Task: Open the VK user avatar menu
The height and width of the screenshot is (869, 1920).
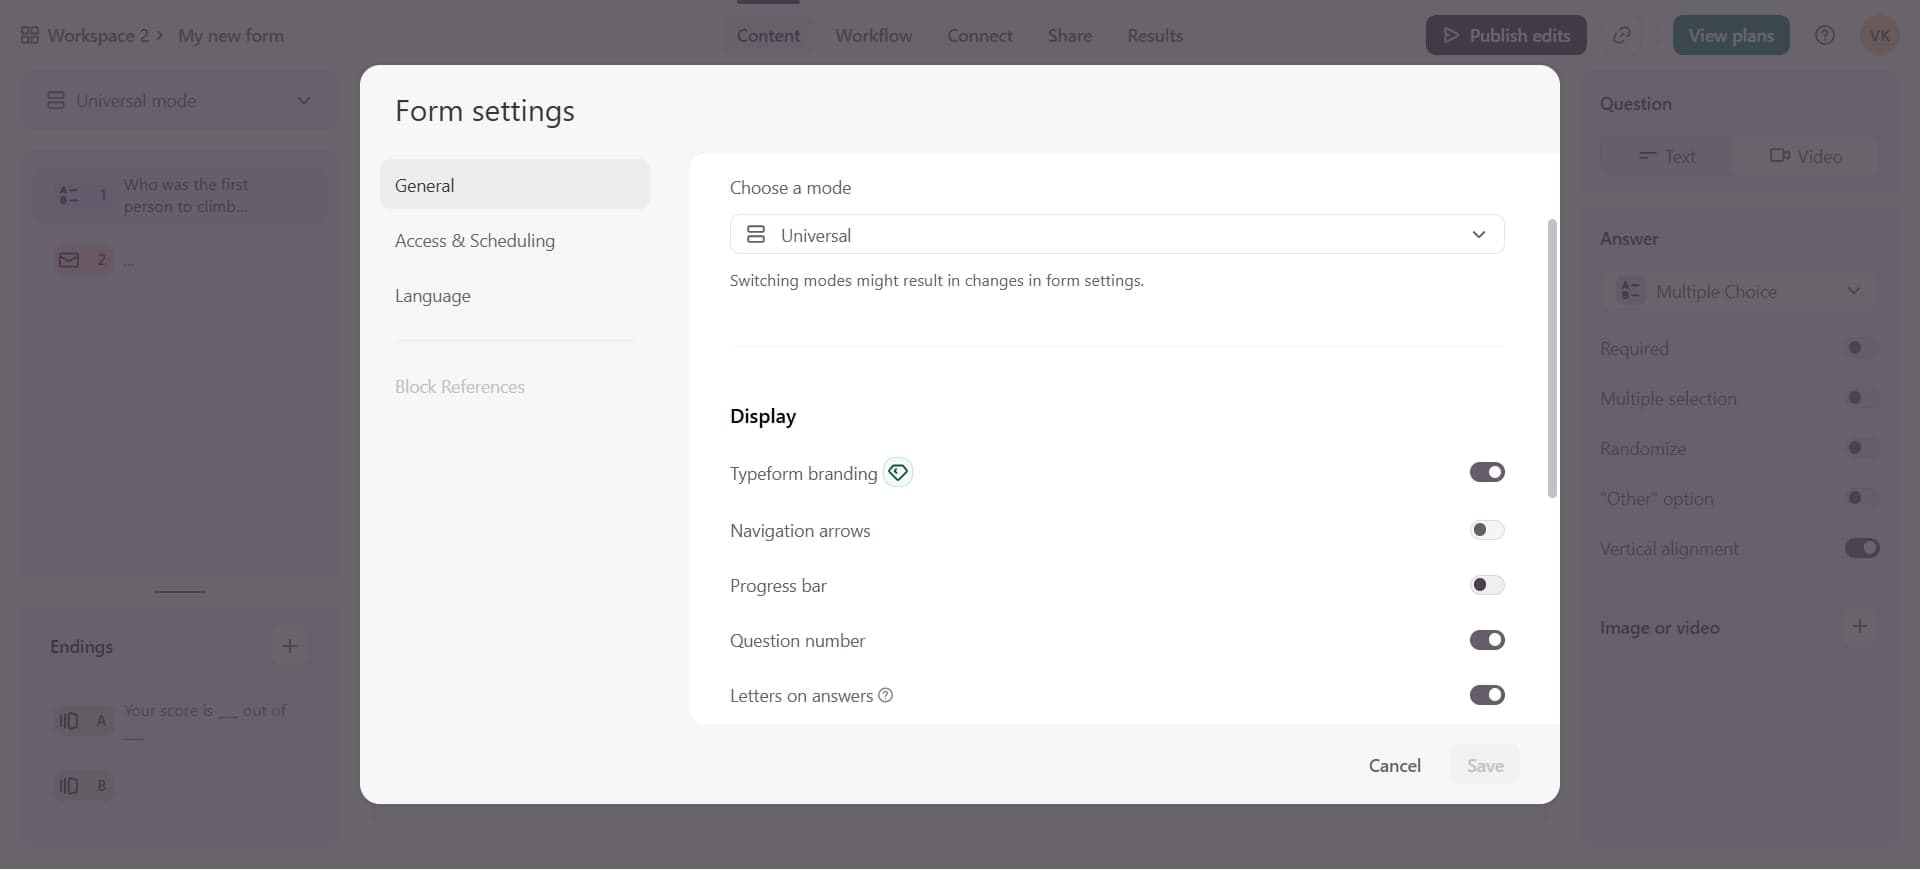Action: pos(1879,35)
